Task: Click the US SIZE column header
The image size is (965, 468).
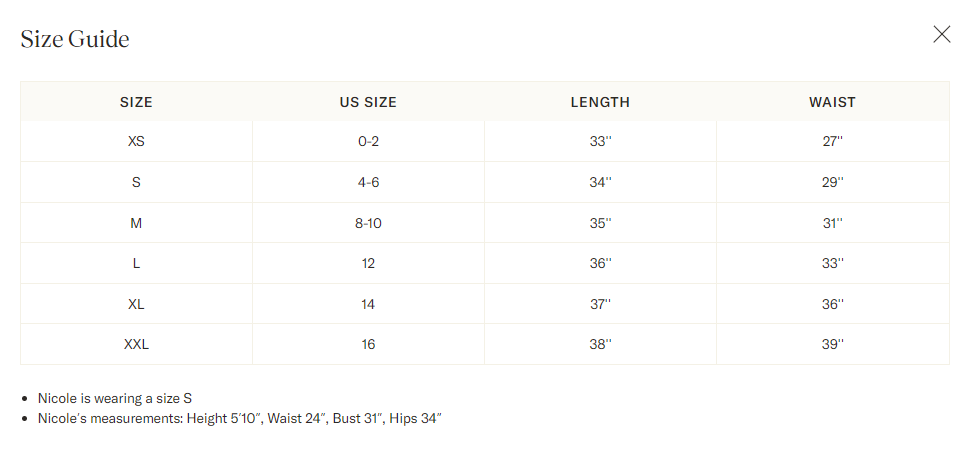Action: pyautogui.click(x=368, y=102)
